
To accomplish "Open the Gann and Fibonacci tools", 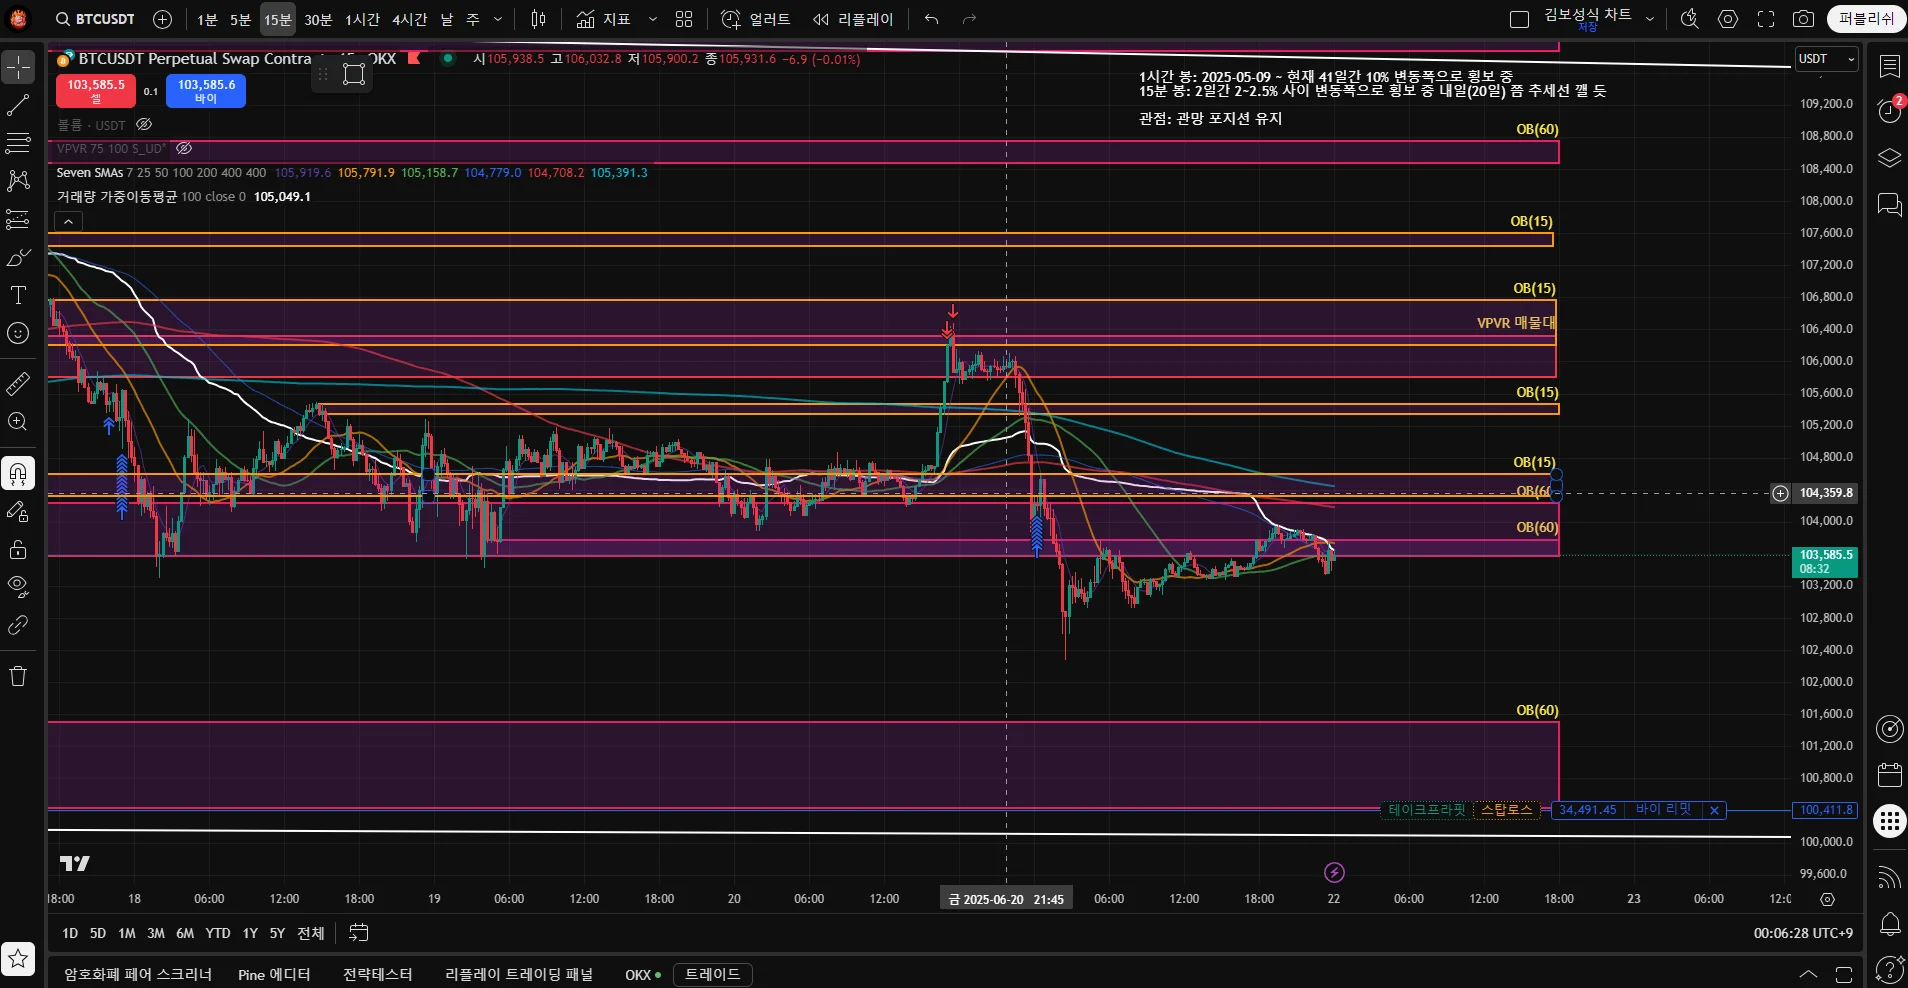I will click(18, 143).
